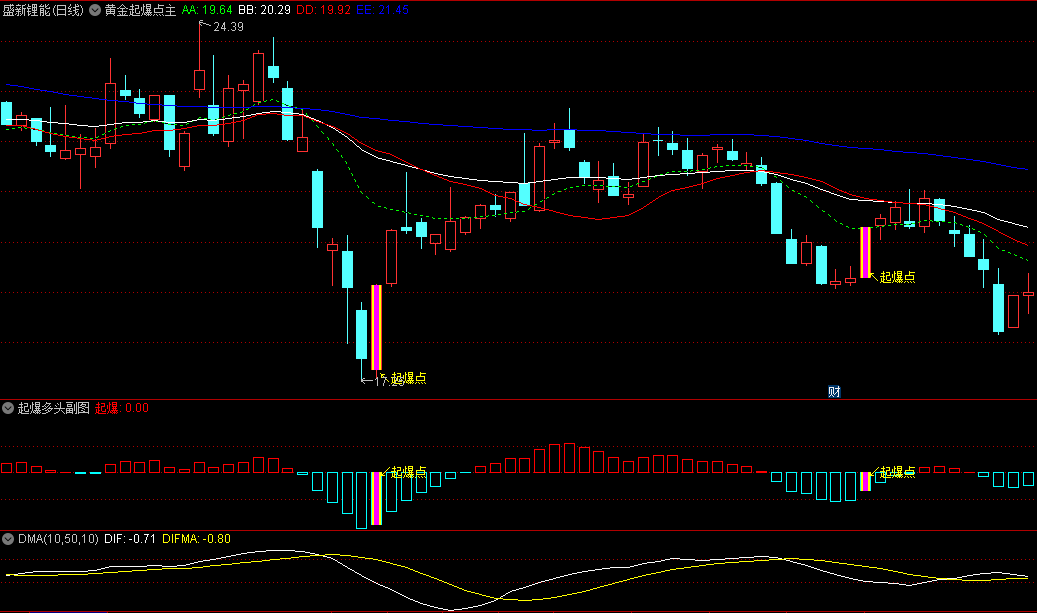Select the 黄金起爆点主 indicator name
This screenshot has height=613, width=1037.
tap(140, 10)
